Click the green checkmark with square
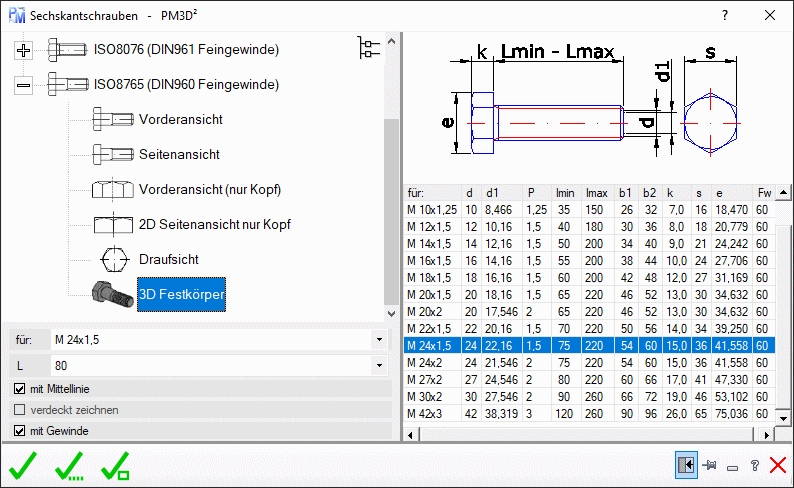The image size is (794, 488). (x=115, y=465)
